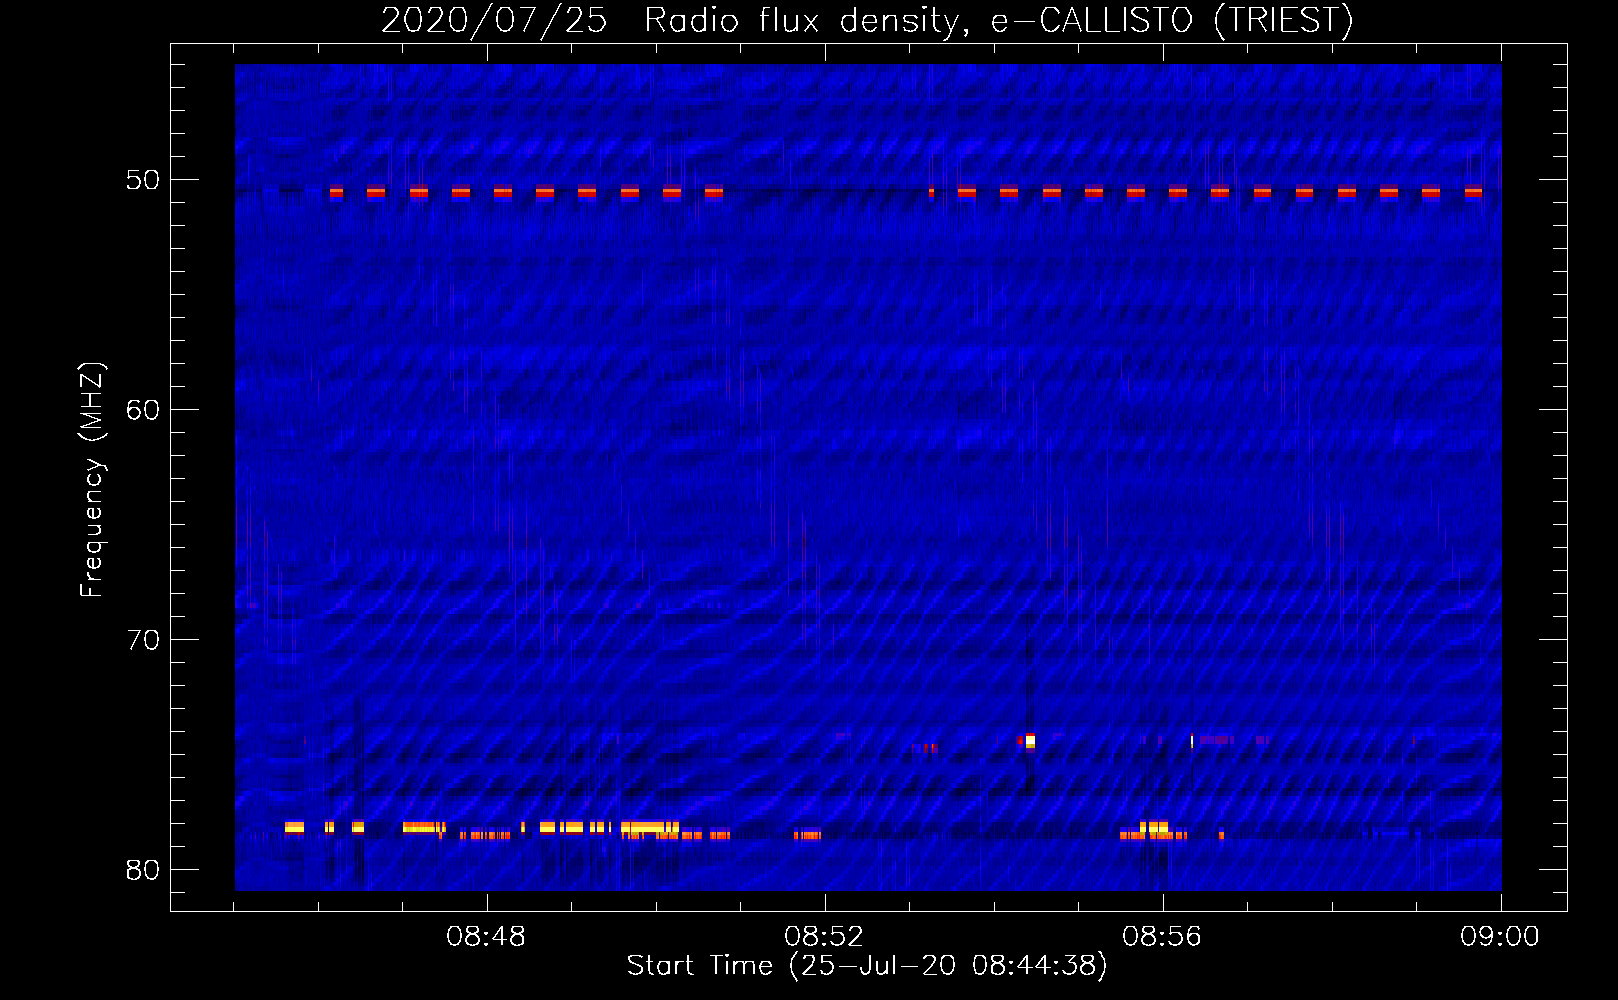Click the 'Start Time (25-Jul-20 08:44:38)' label
The image size is (1618, 1000).
point(867,966)
